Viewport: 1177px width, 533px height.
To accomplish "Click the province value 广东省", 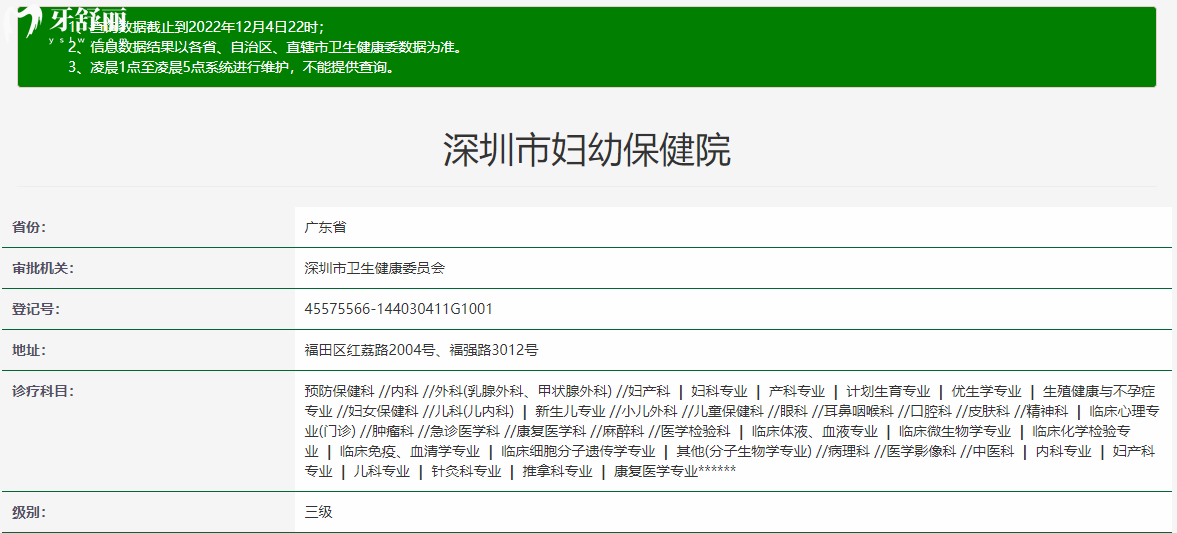I will click(x=325, y=227).
